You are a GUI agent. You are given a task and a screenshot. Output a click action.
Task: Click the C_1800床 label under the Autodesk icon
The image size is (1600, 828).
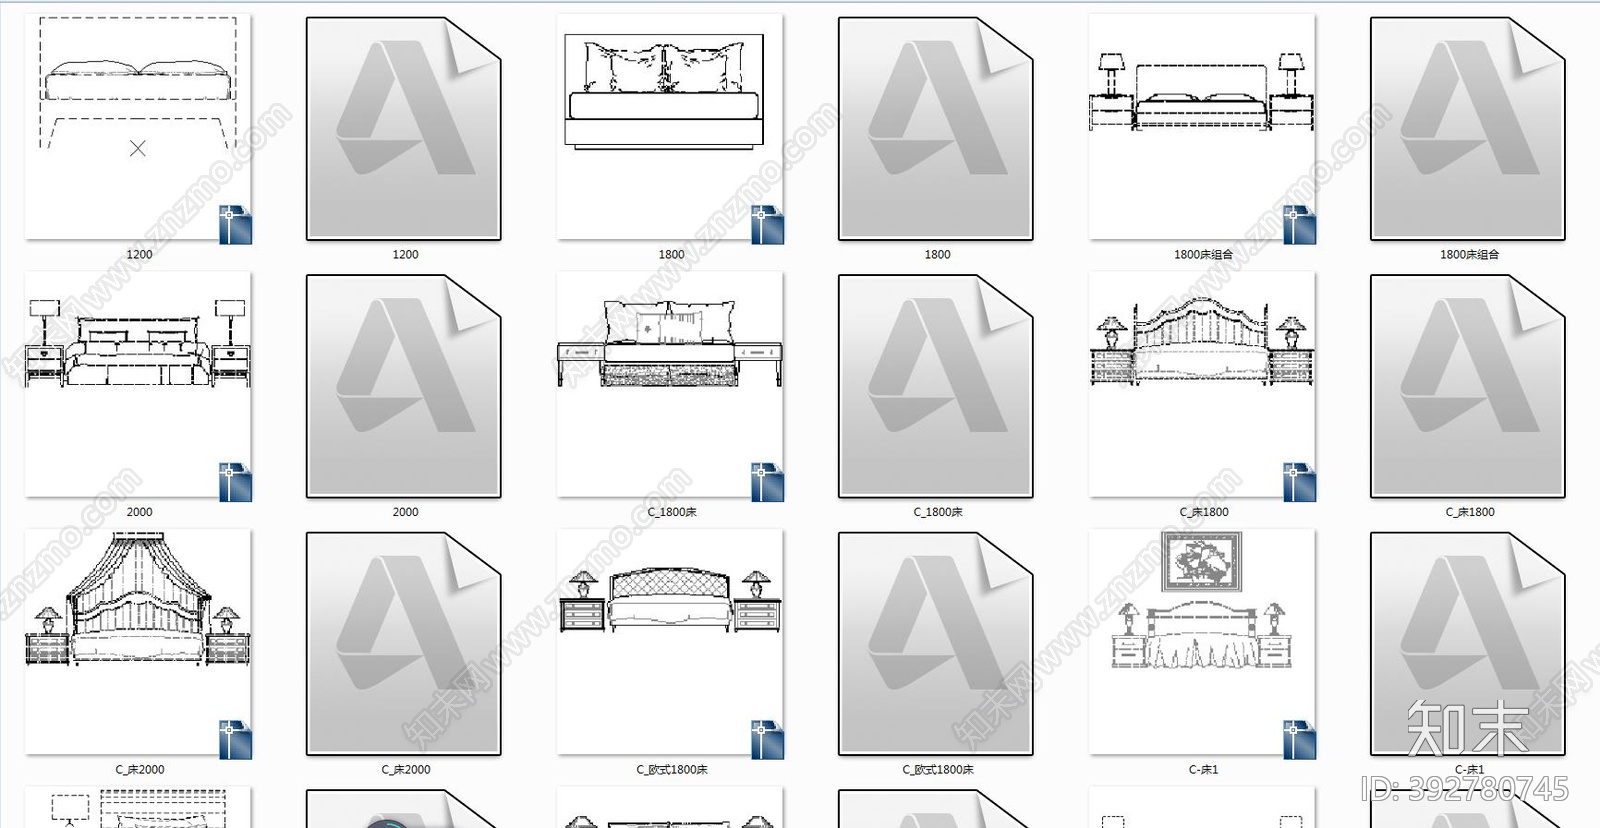937,512
